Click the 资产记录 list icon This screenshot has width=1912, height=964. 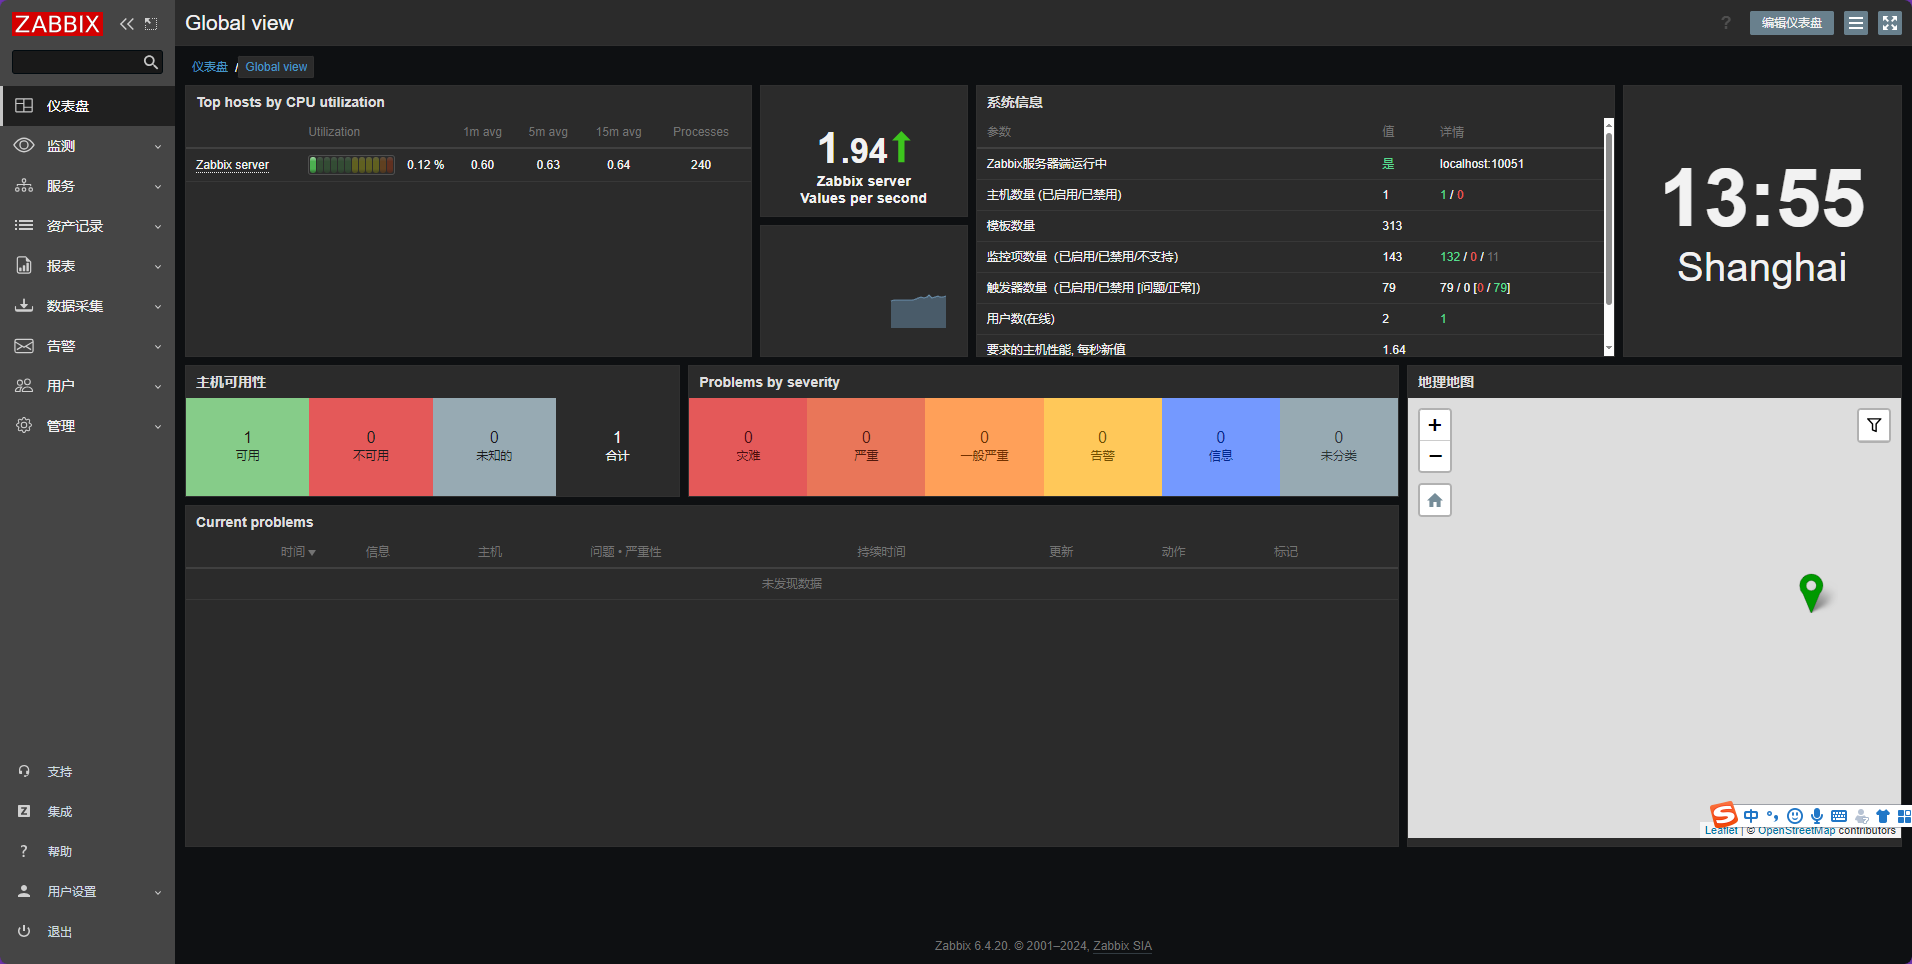[24, 225]
